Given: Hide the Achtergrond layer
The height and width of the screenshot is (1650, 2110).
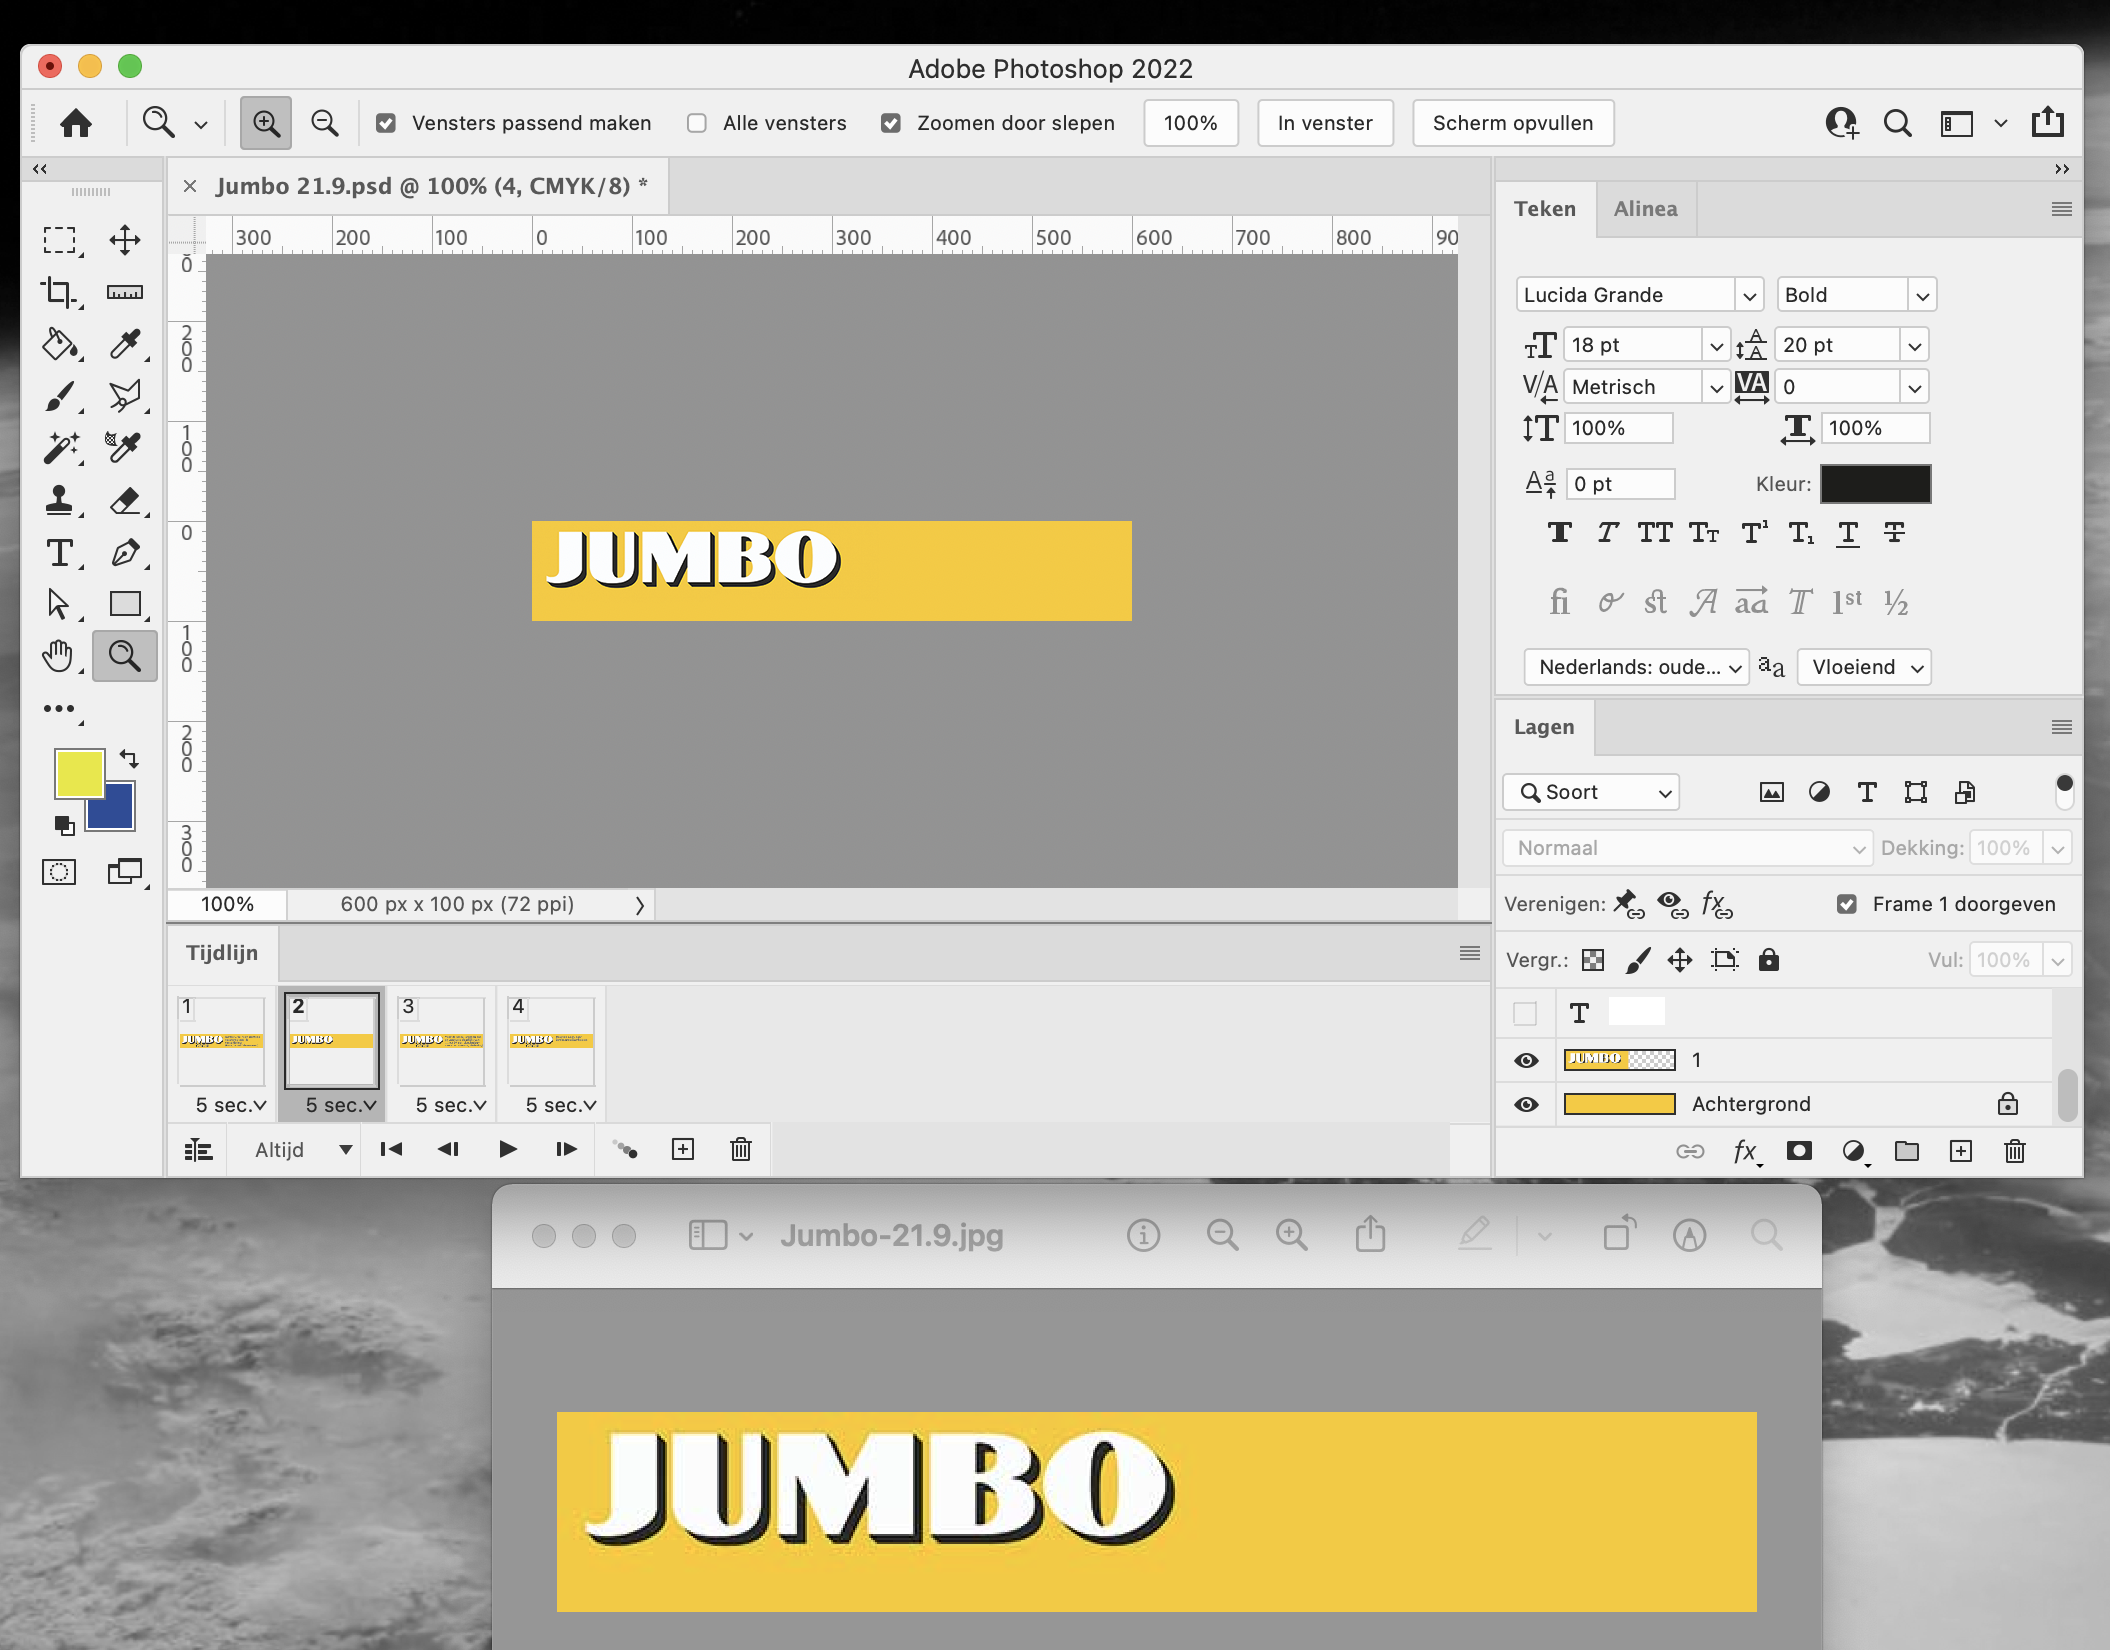Looking at the screenshot, I should click(1526, 1104).
